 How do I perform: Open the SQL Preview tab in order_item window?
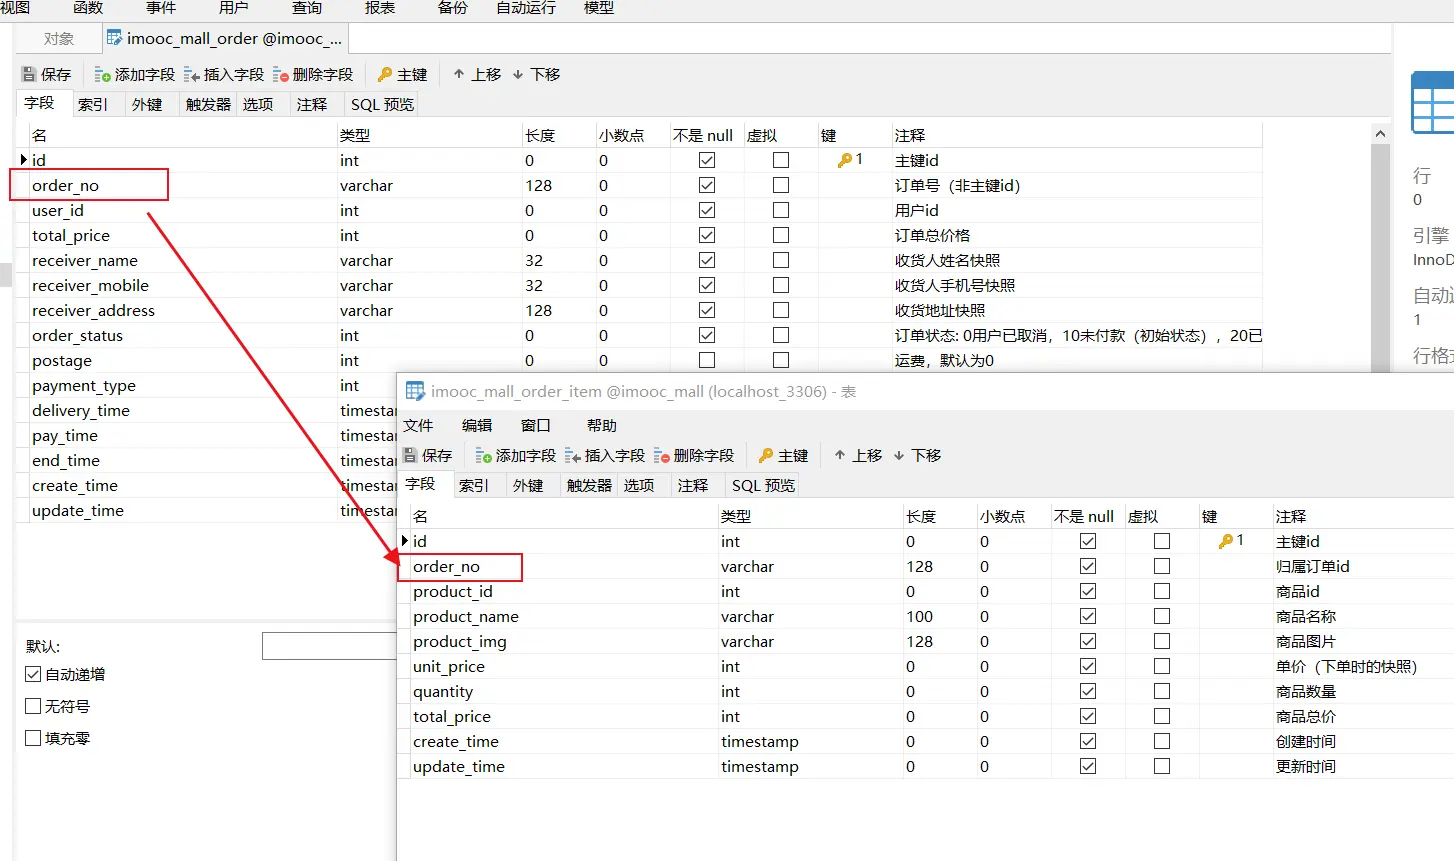pos(763,486)
